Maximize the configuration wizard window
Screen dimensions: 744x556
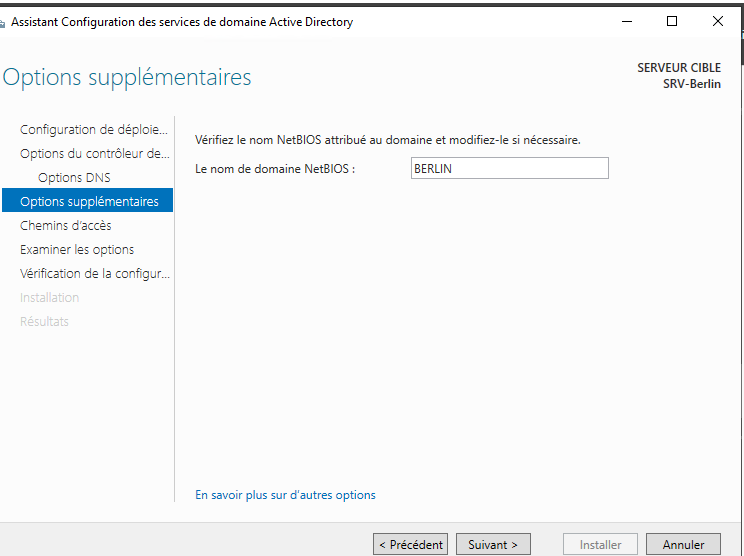[x=672, y=22]
